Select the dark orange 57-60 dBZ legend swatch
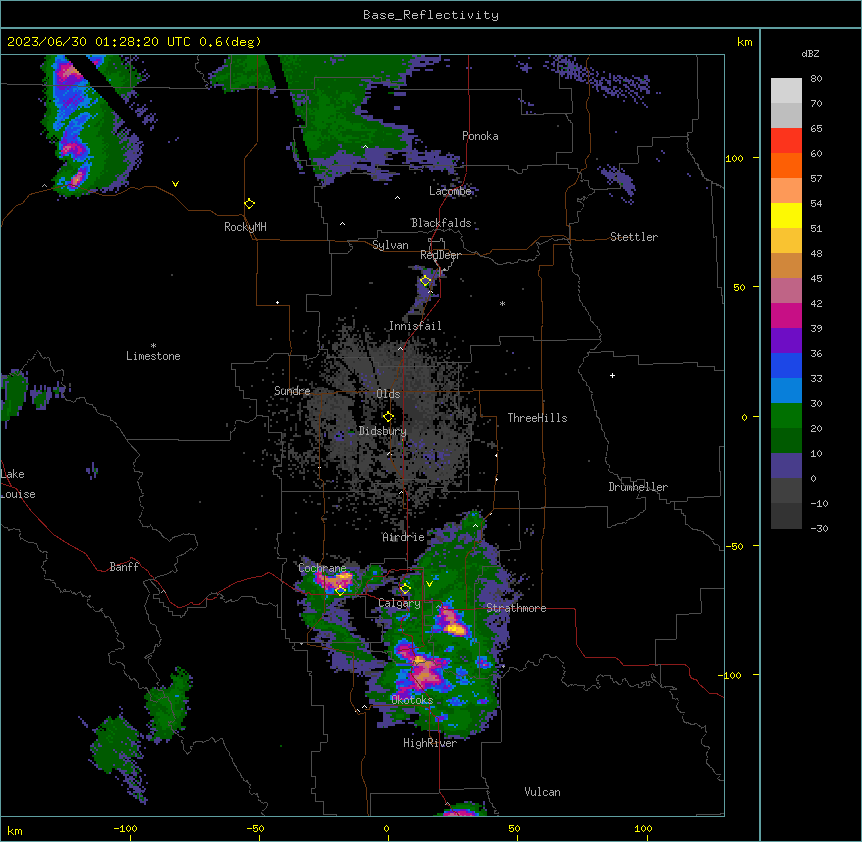The height and width of the screenshot is (842, 862). point(786,166)
